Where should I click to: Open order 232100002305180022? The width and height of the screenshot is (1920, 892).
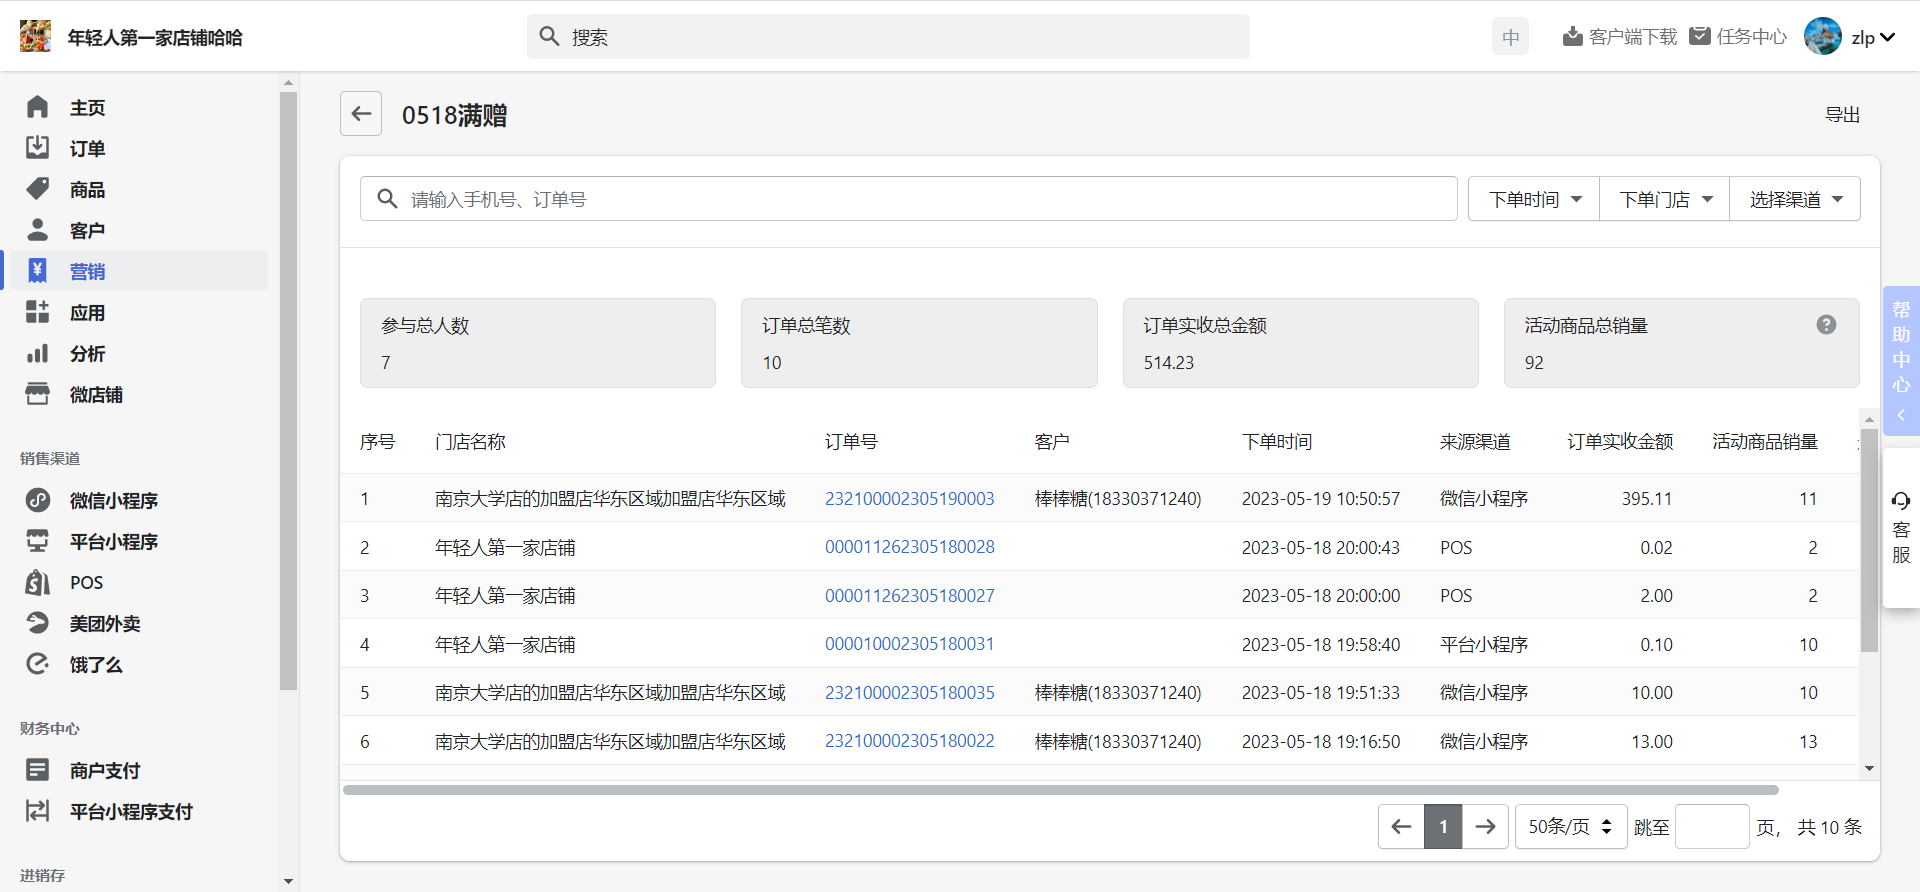pos(909,741)
